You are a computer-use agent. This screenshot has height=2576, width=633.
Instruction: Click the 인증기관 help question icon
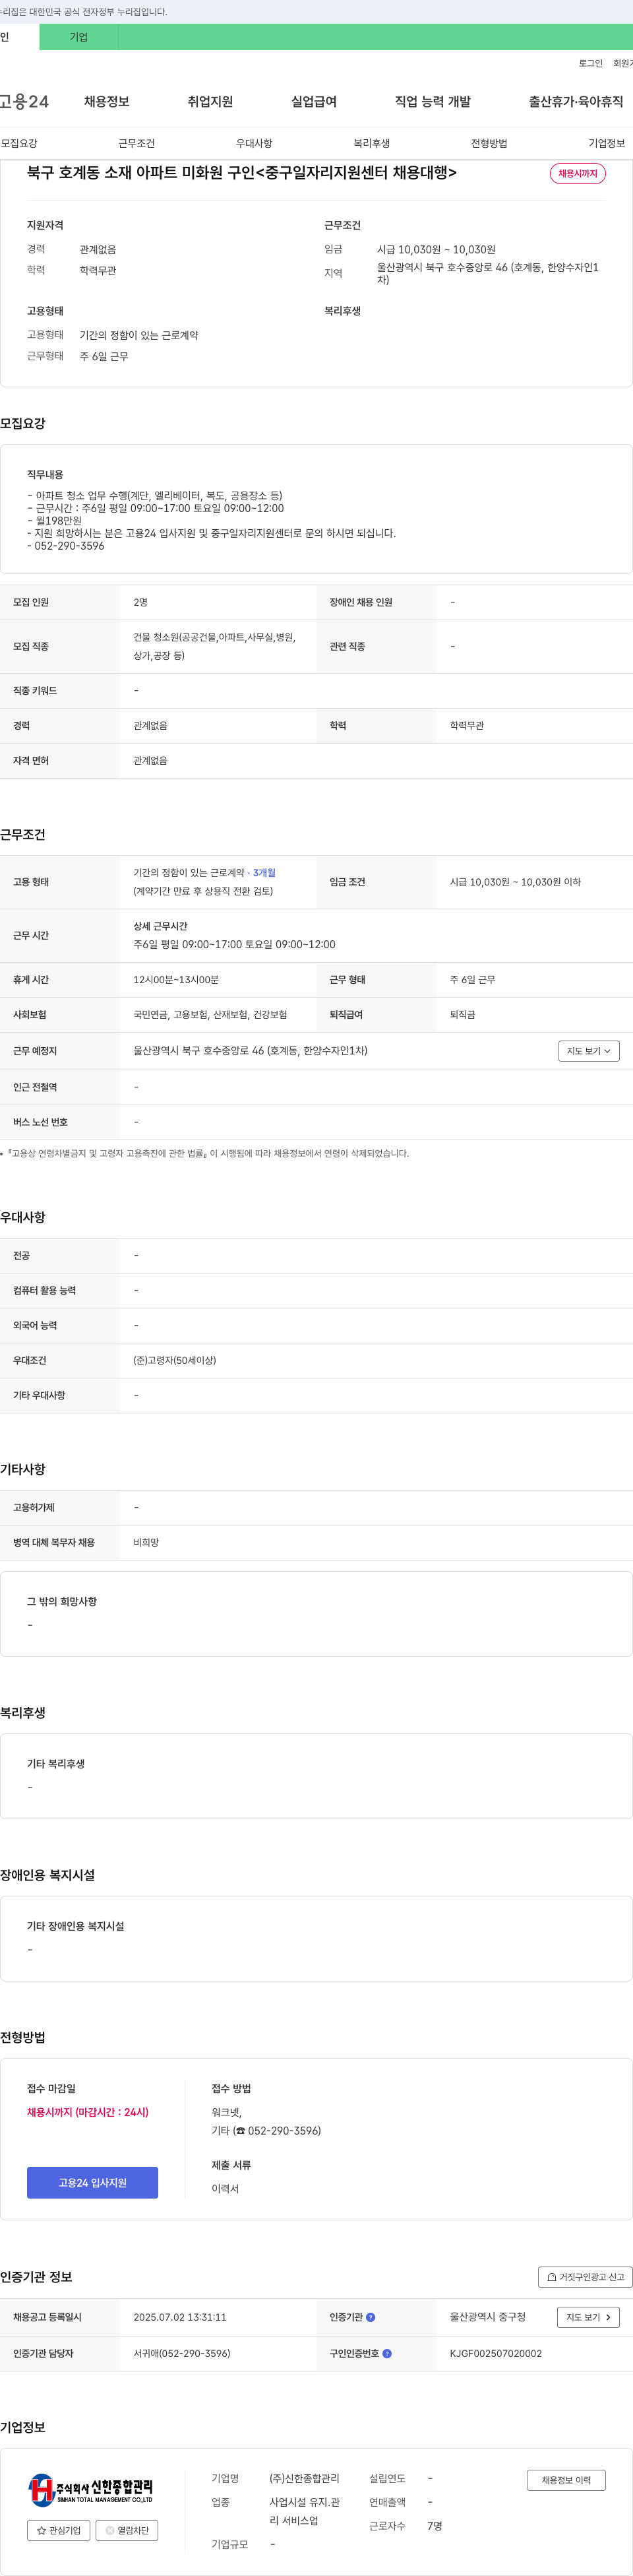[x=371, y=2317]
